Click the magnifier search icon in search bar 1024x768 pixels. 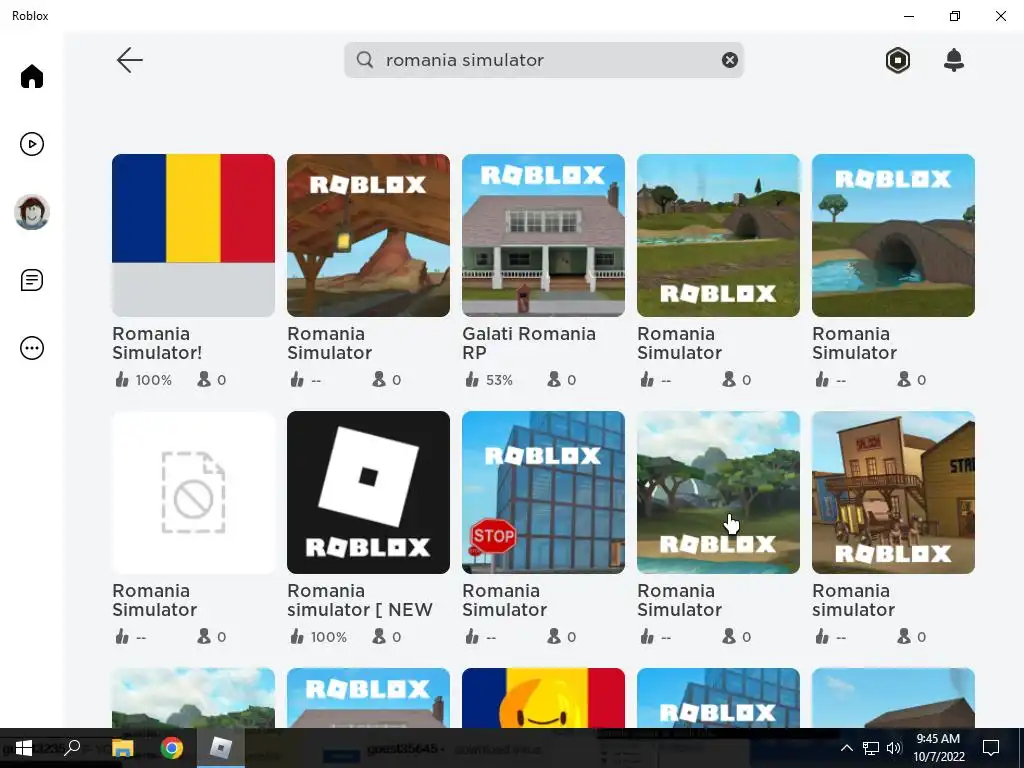click(365, 60)
